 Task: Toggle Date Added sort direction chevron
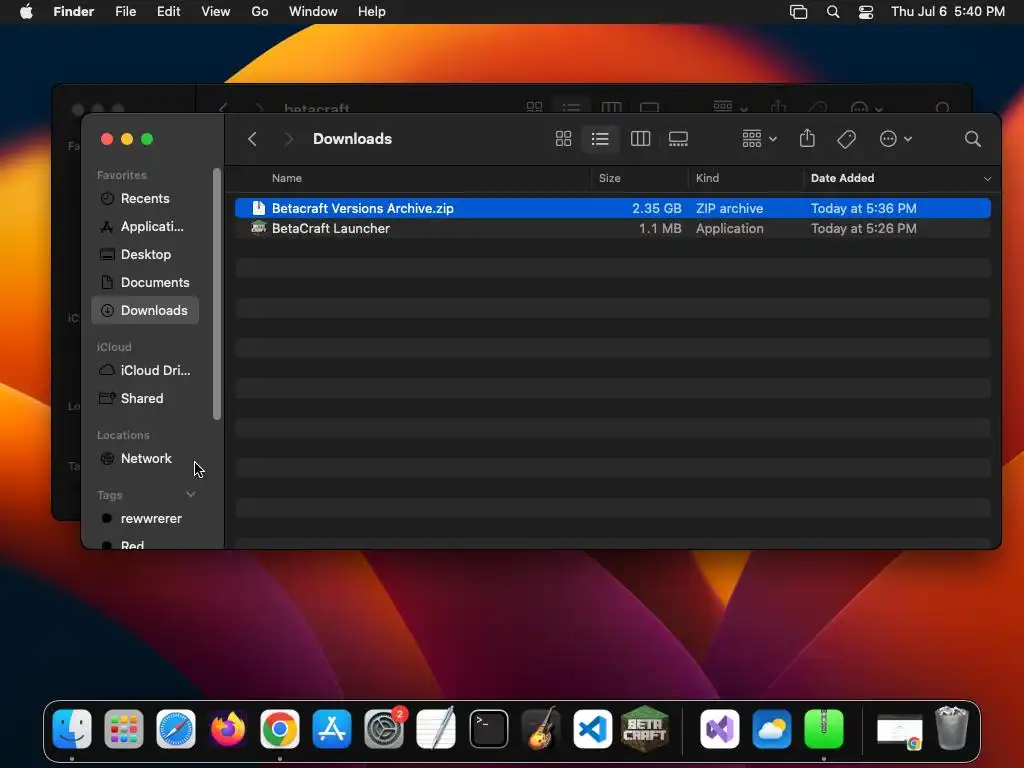[x=987, y=178]
